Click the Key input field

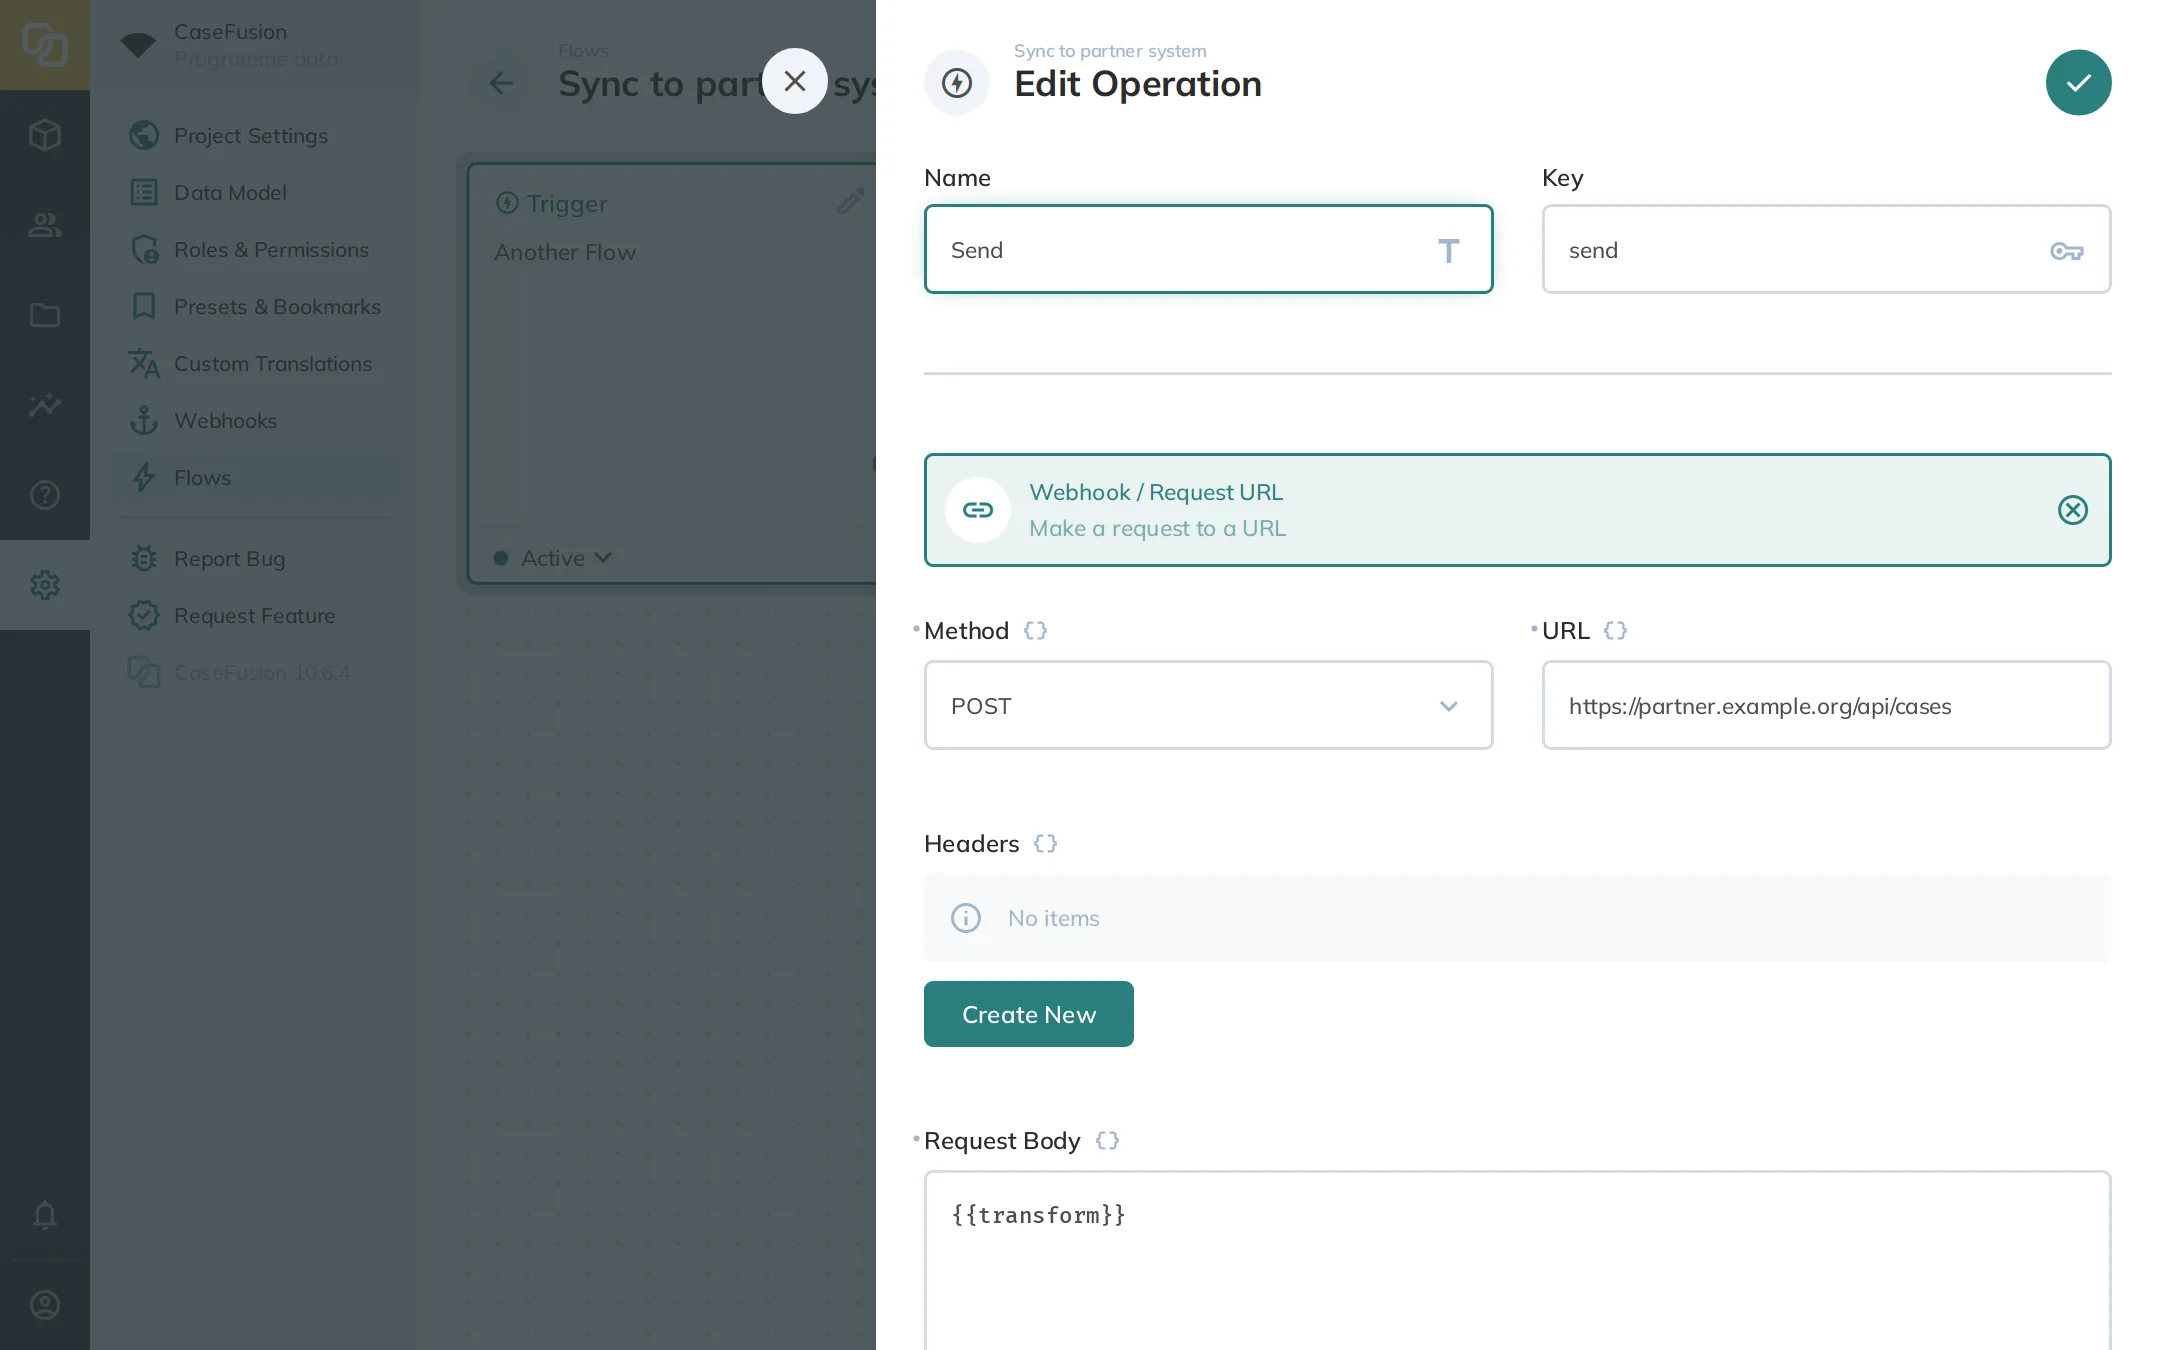coord(1826,249)
